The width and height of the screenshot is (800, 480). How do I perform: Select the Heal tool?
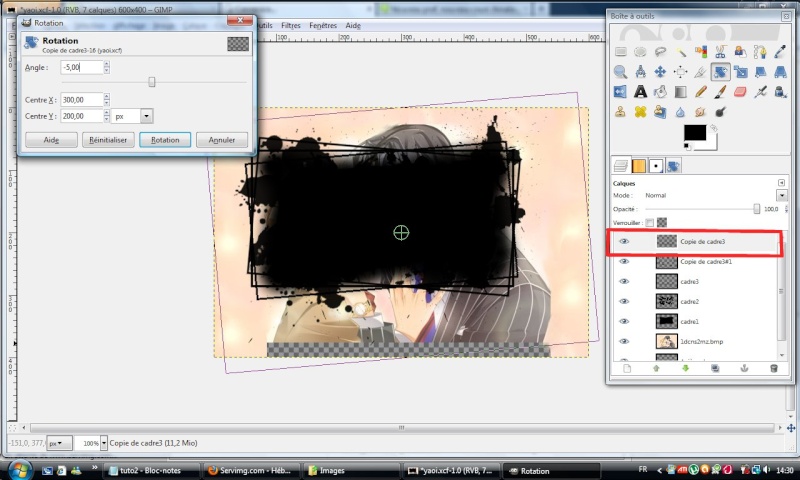(x=640, y=112)
